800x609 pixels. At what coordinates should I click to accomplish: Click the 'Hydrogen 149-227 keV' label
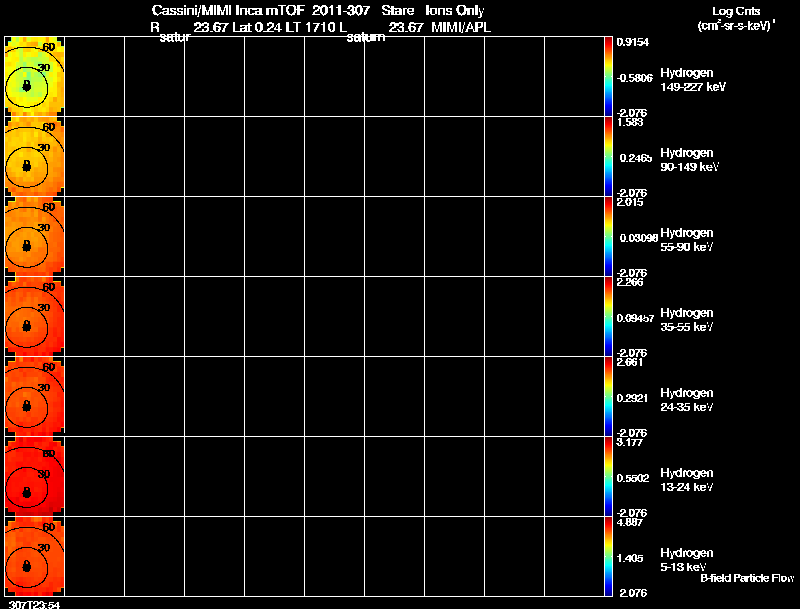tap(693, 80)
